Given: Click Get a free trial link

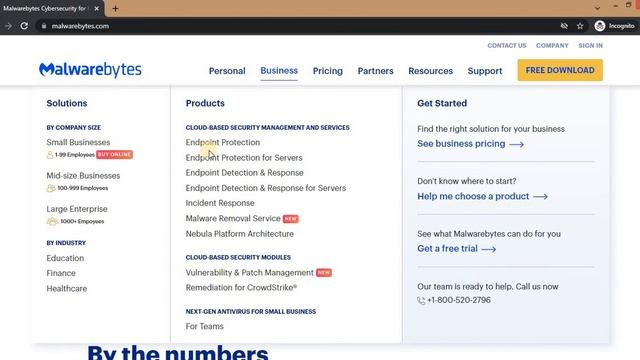Looking at the screenshot, I should [x=447, y=249].
